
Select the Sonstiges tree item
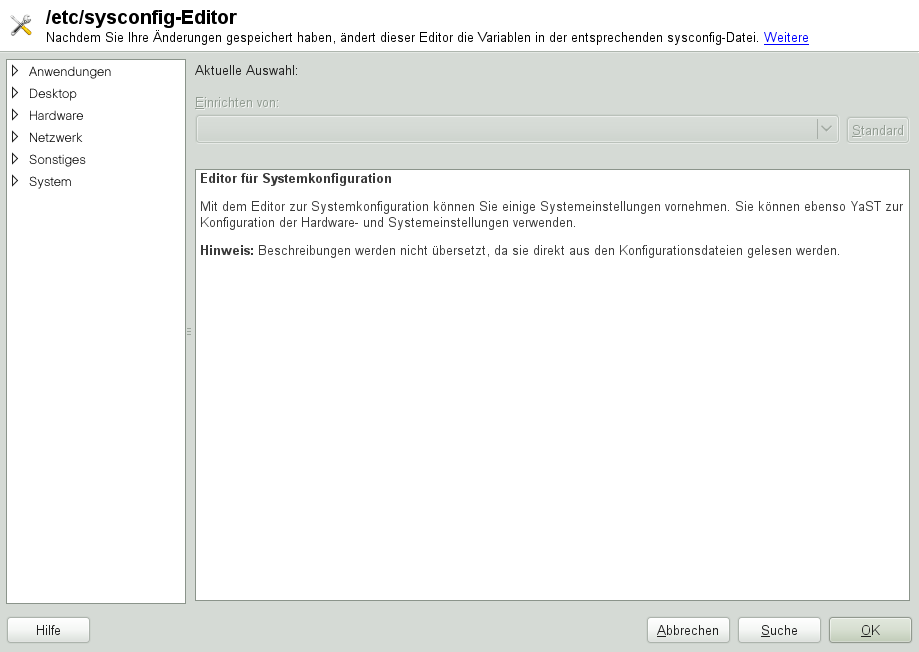56,159
